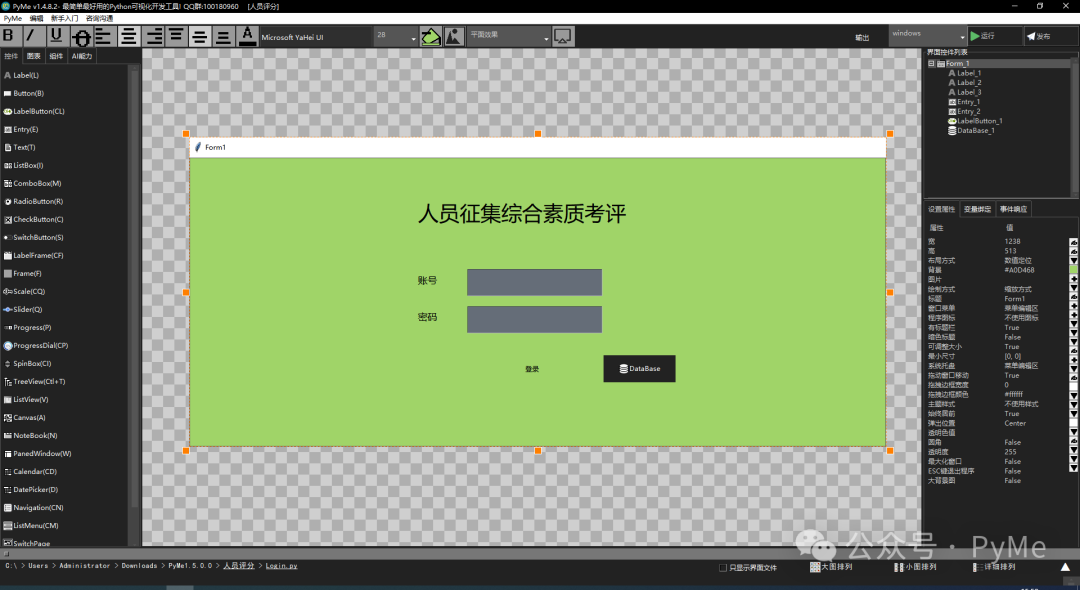Toggle bold formatting
1080x590 pixels.
[x=8, y=36]
